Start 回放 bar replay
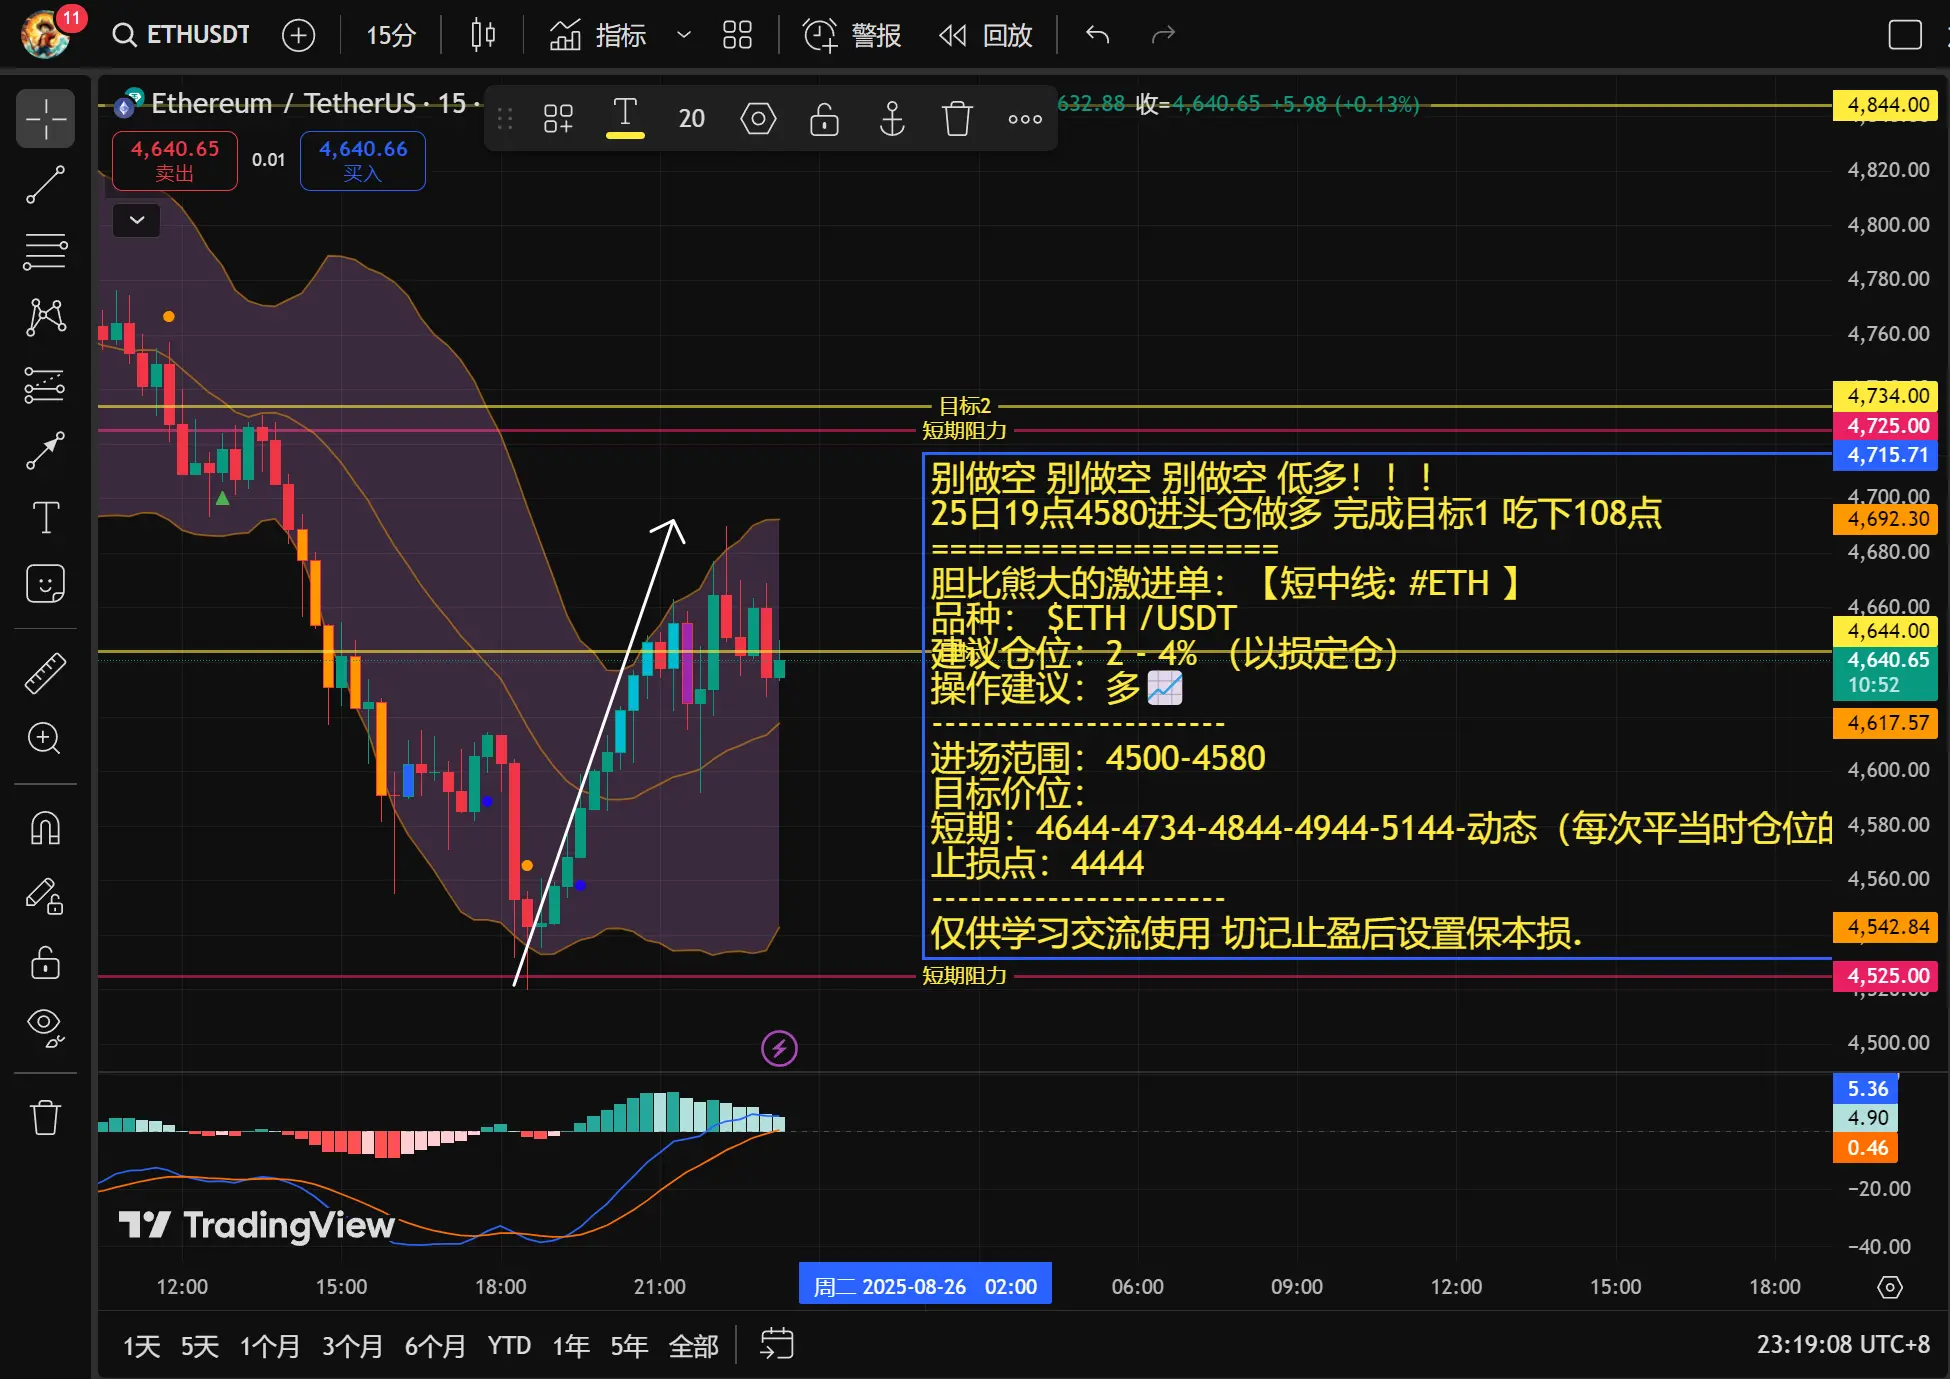Viewport: 1950px width, 1379px height. tap(986, 35)
